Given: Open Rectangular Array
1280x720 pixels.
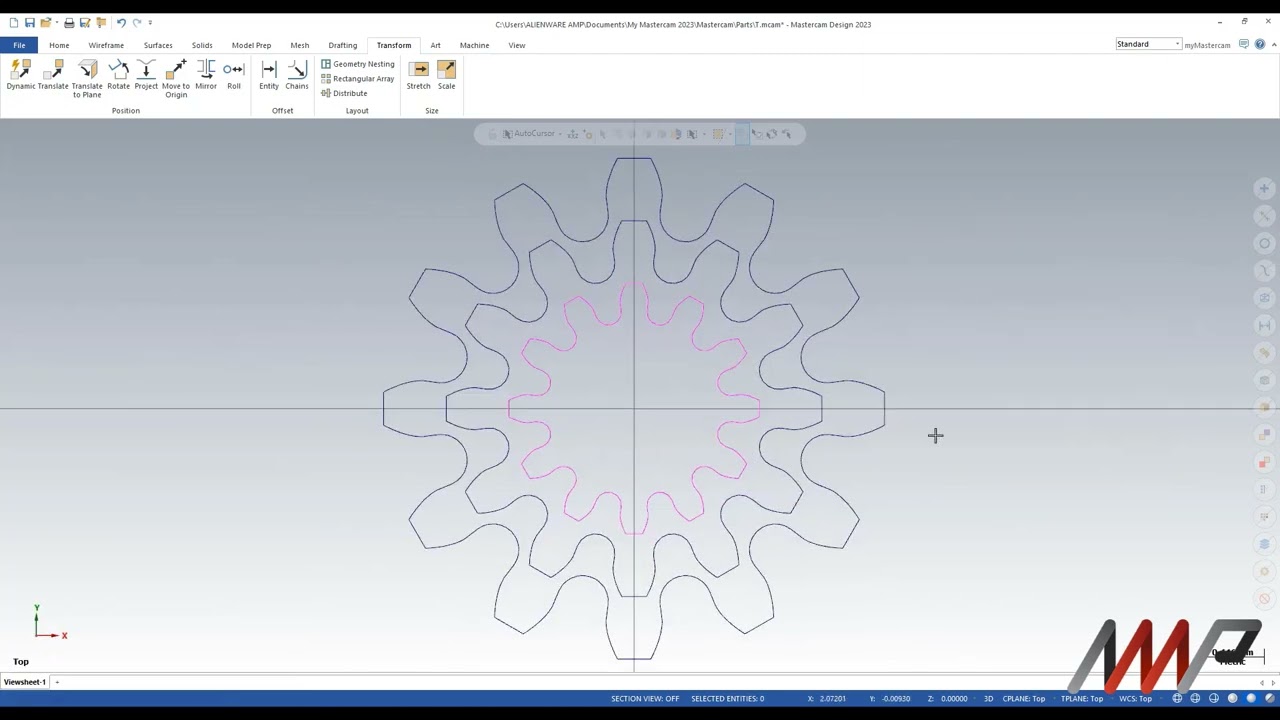Looking at the screenshot, I should [357, 79].
